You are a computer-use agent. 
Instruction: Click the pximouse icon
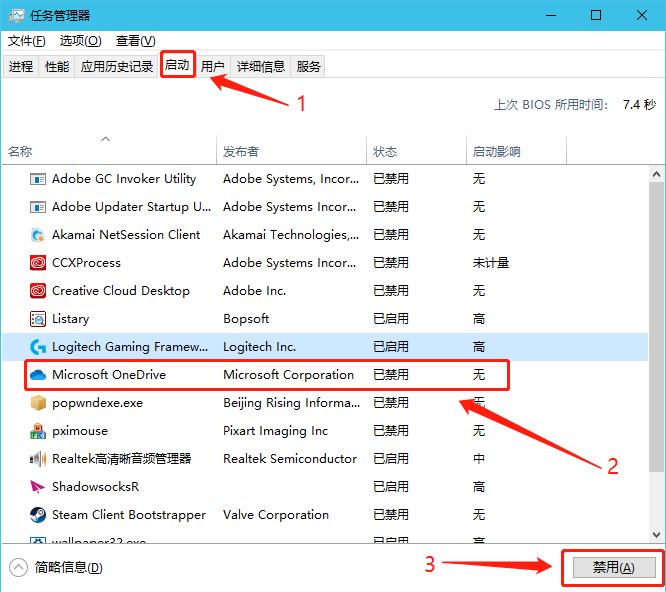(38, 431)
